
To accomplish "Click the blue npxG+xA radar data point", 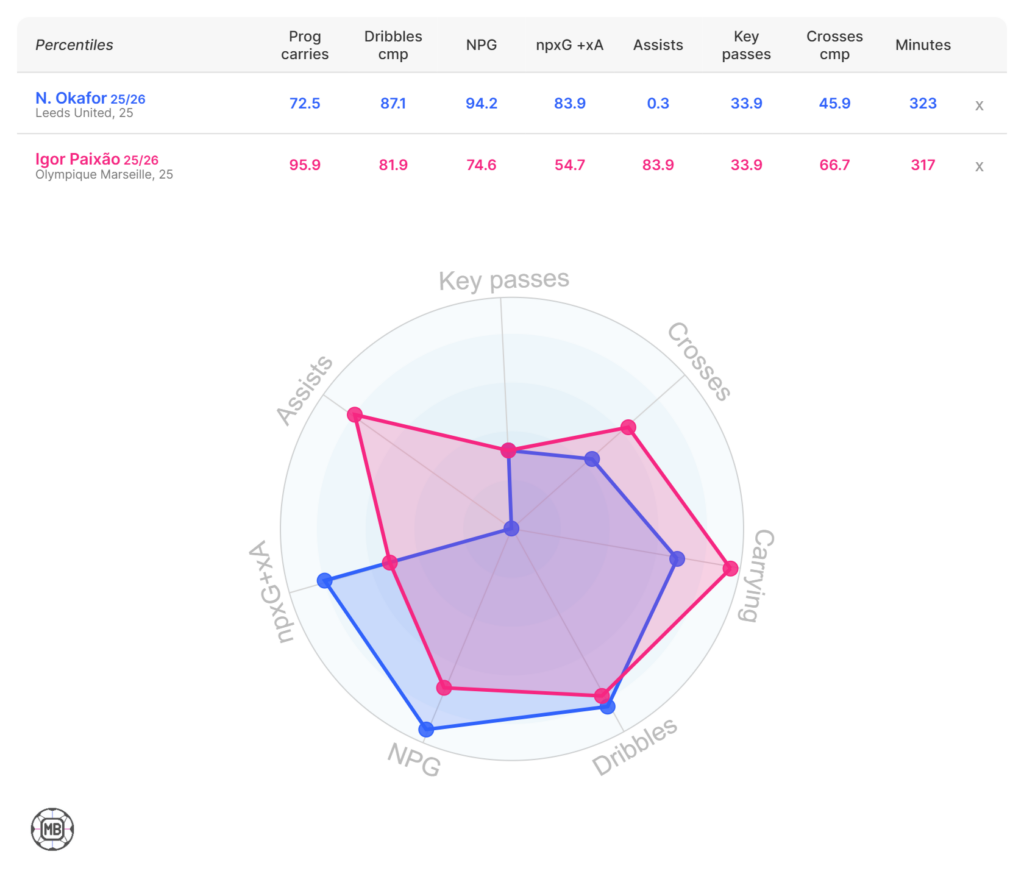I will click(324, 580).
